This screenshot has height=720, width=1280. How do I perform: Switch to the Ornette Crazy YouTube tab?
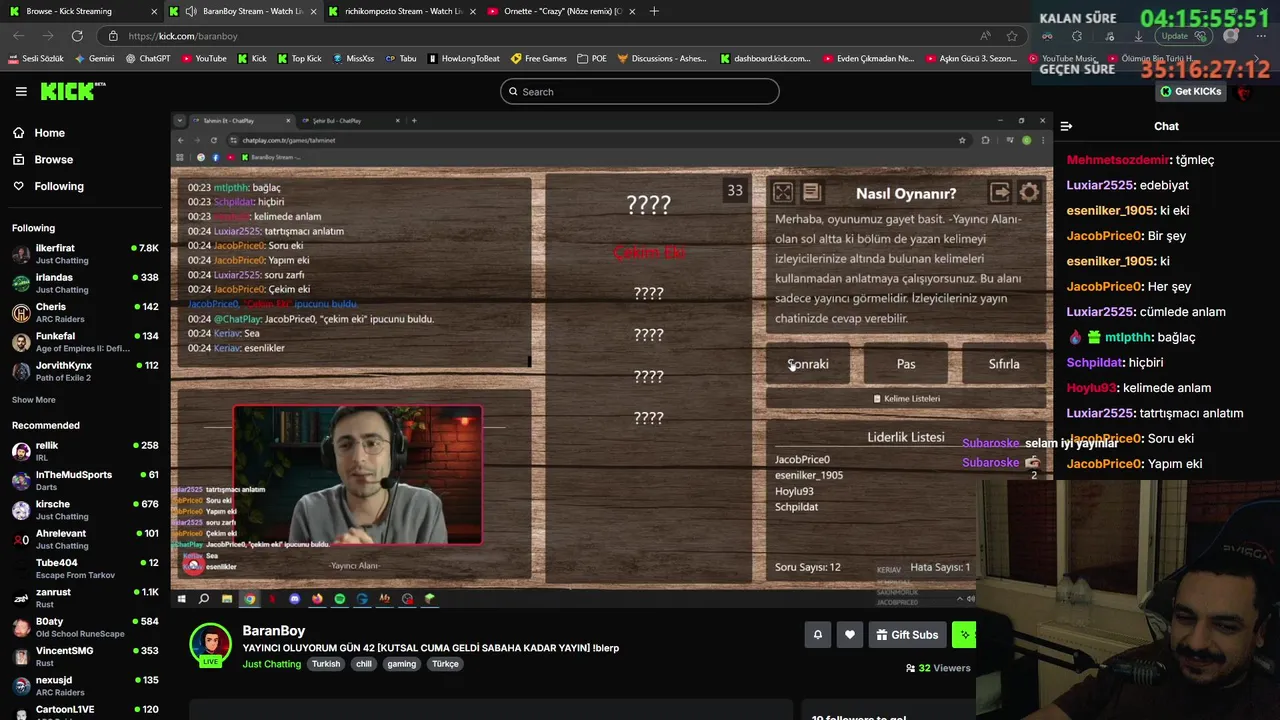point(560,11)
